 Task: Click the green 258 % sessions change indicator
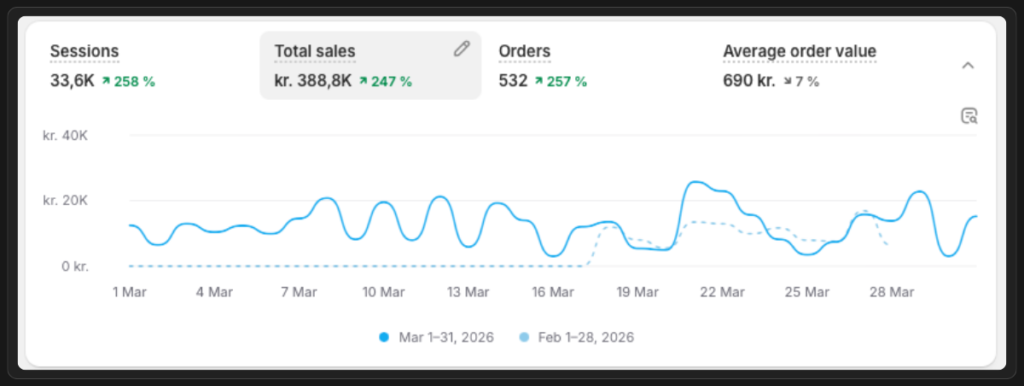click(128, 82)
